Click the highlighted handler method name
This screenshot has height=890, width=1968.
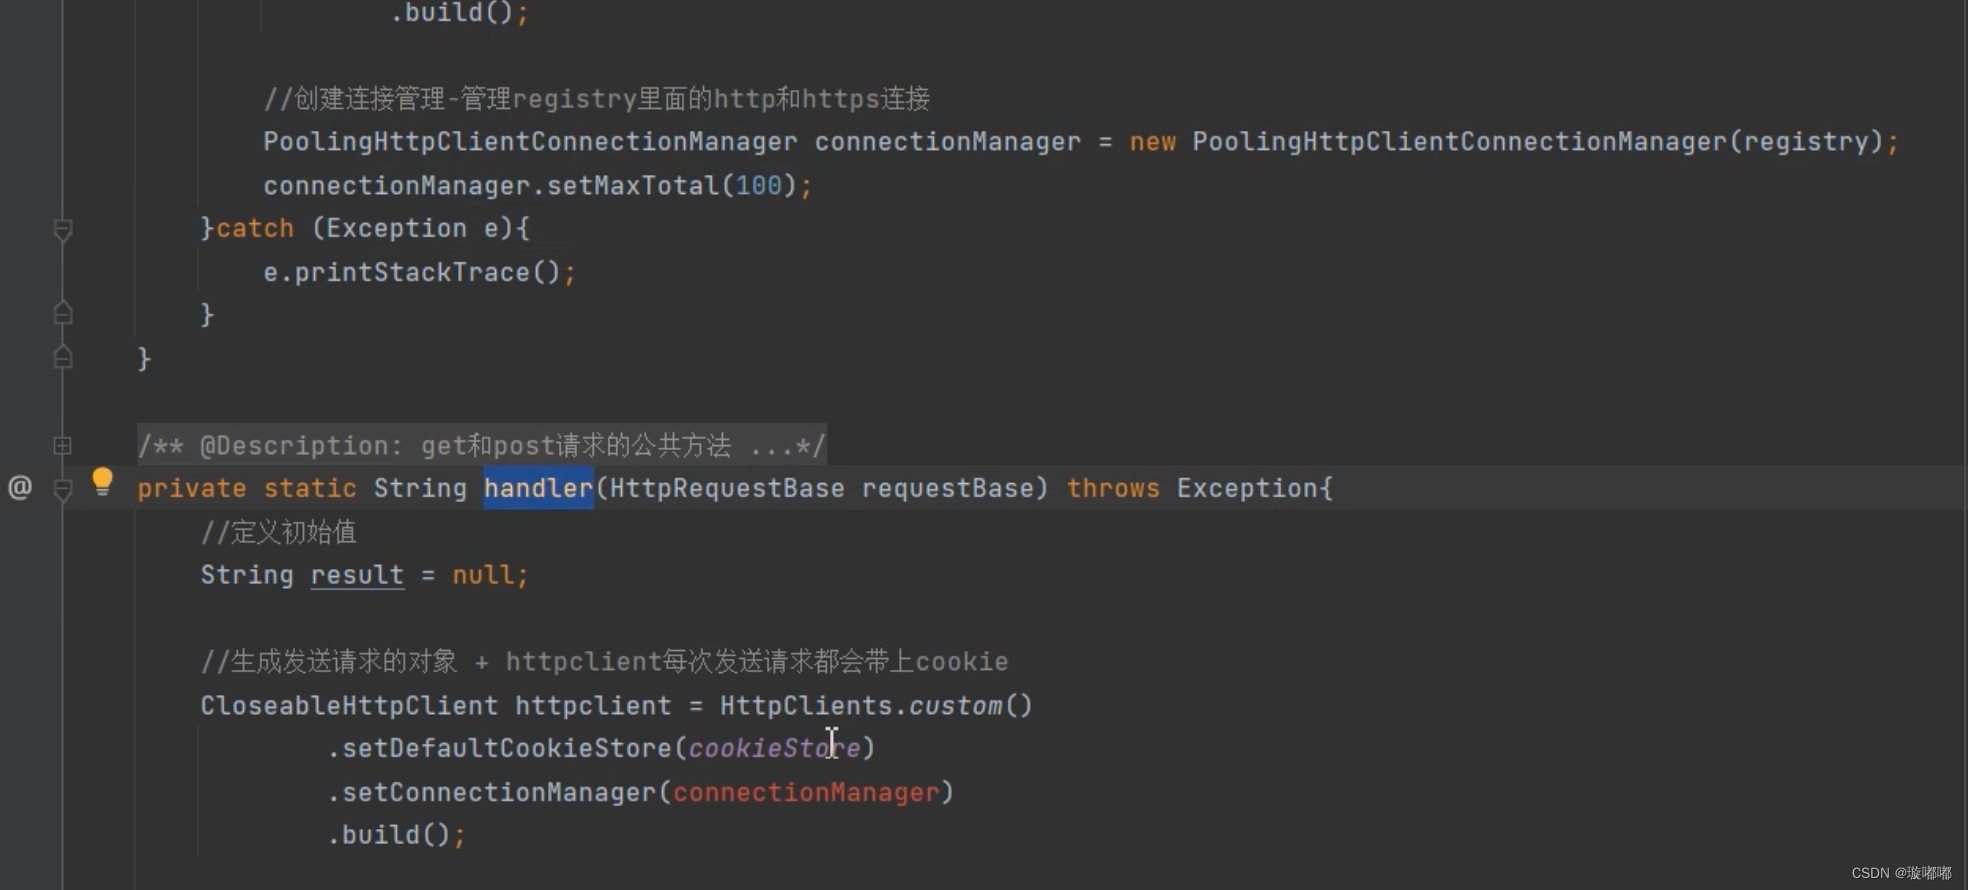pyautogui.click(x=538, y=488)
